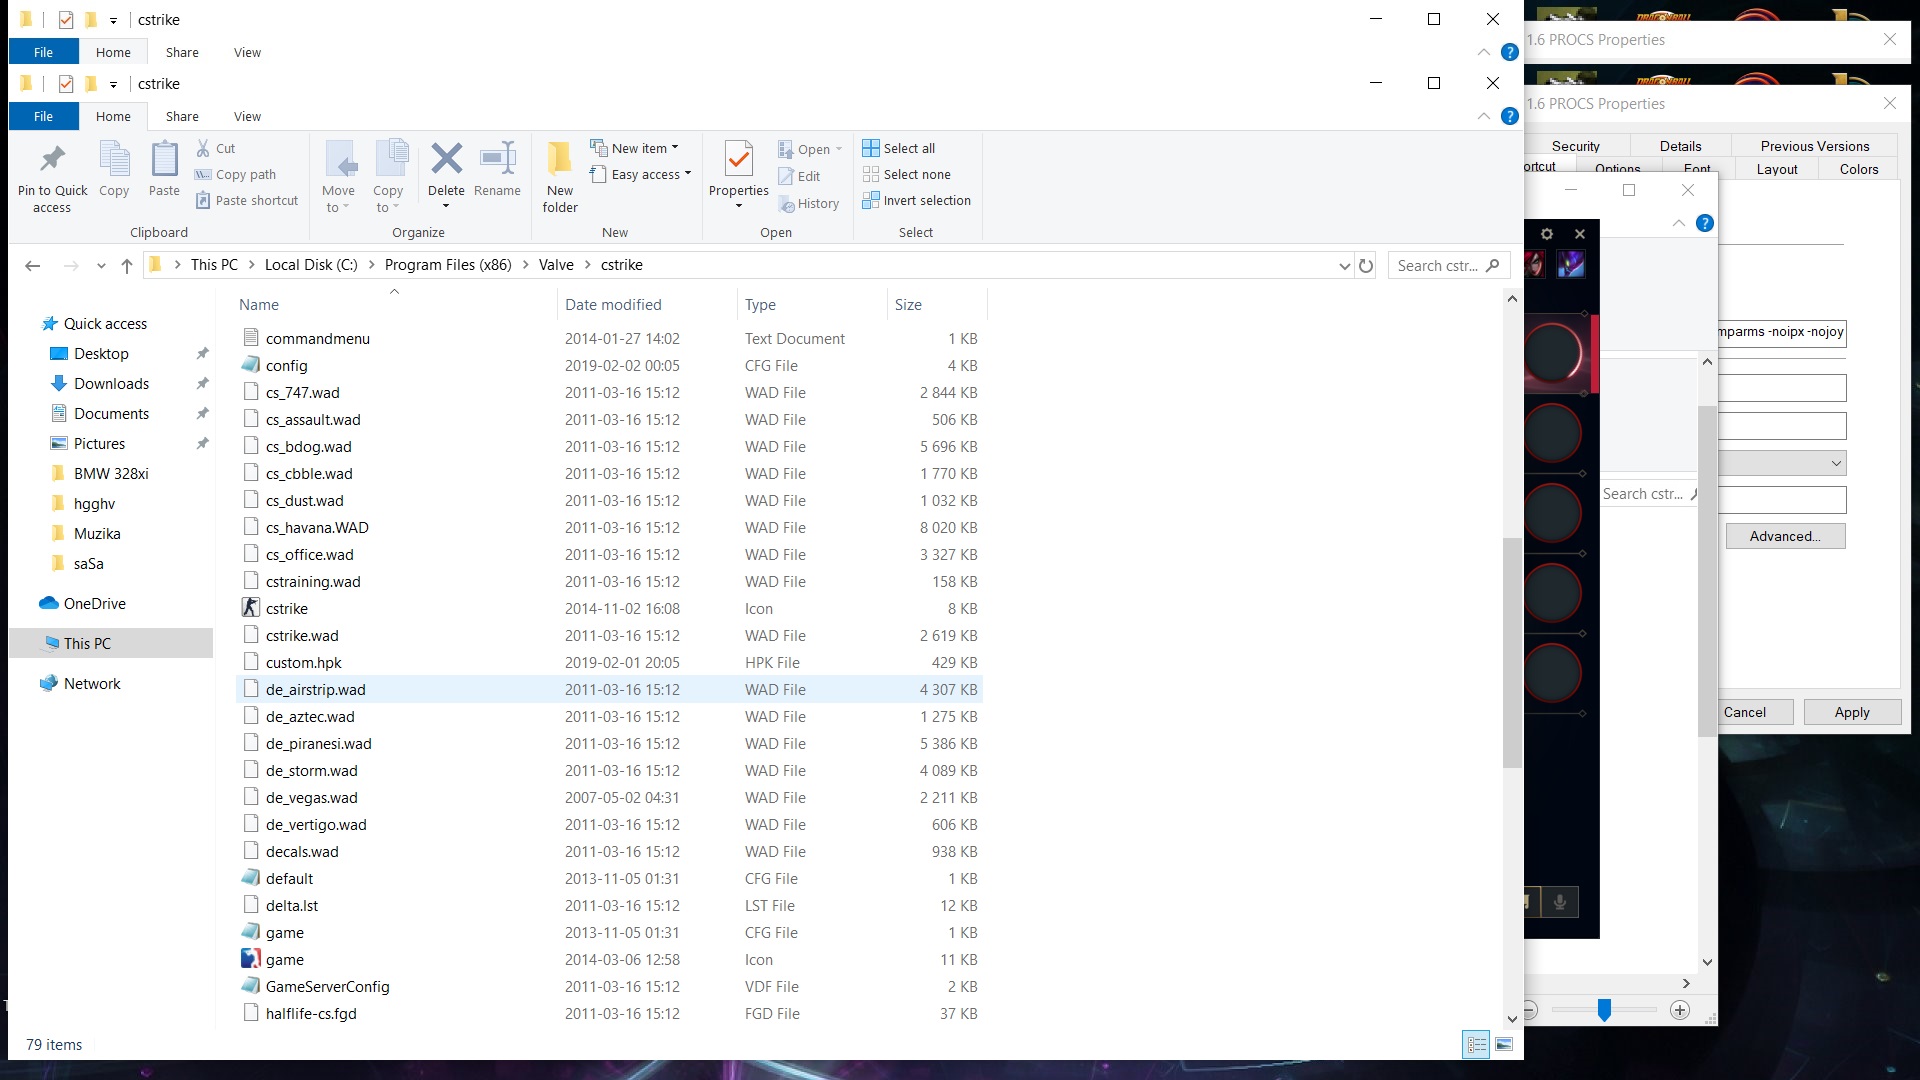Expand address bar previous locations dropdown
Screen dimensions: 1920x1080
point(1344,266)
